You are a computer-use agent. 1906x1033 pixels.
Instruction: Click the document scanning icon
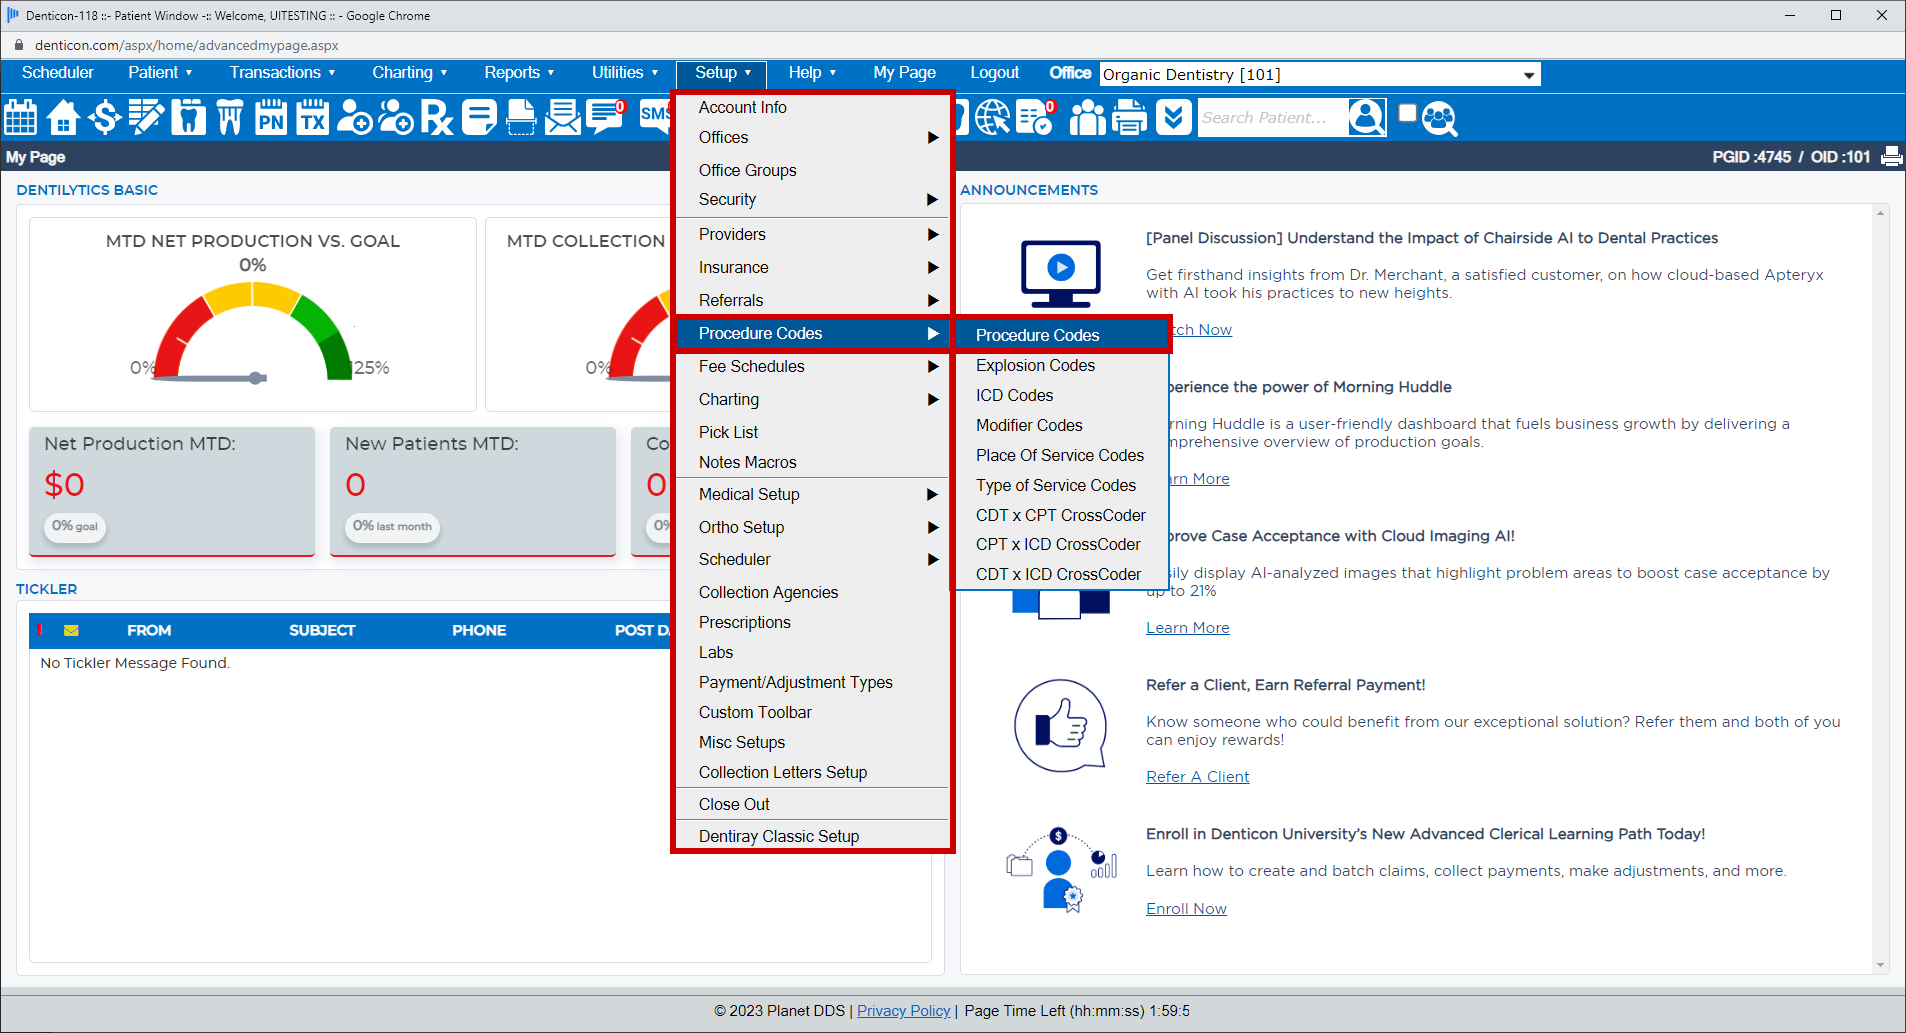click(520, 117)
